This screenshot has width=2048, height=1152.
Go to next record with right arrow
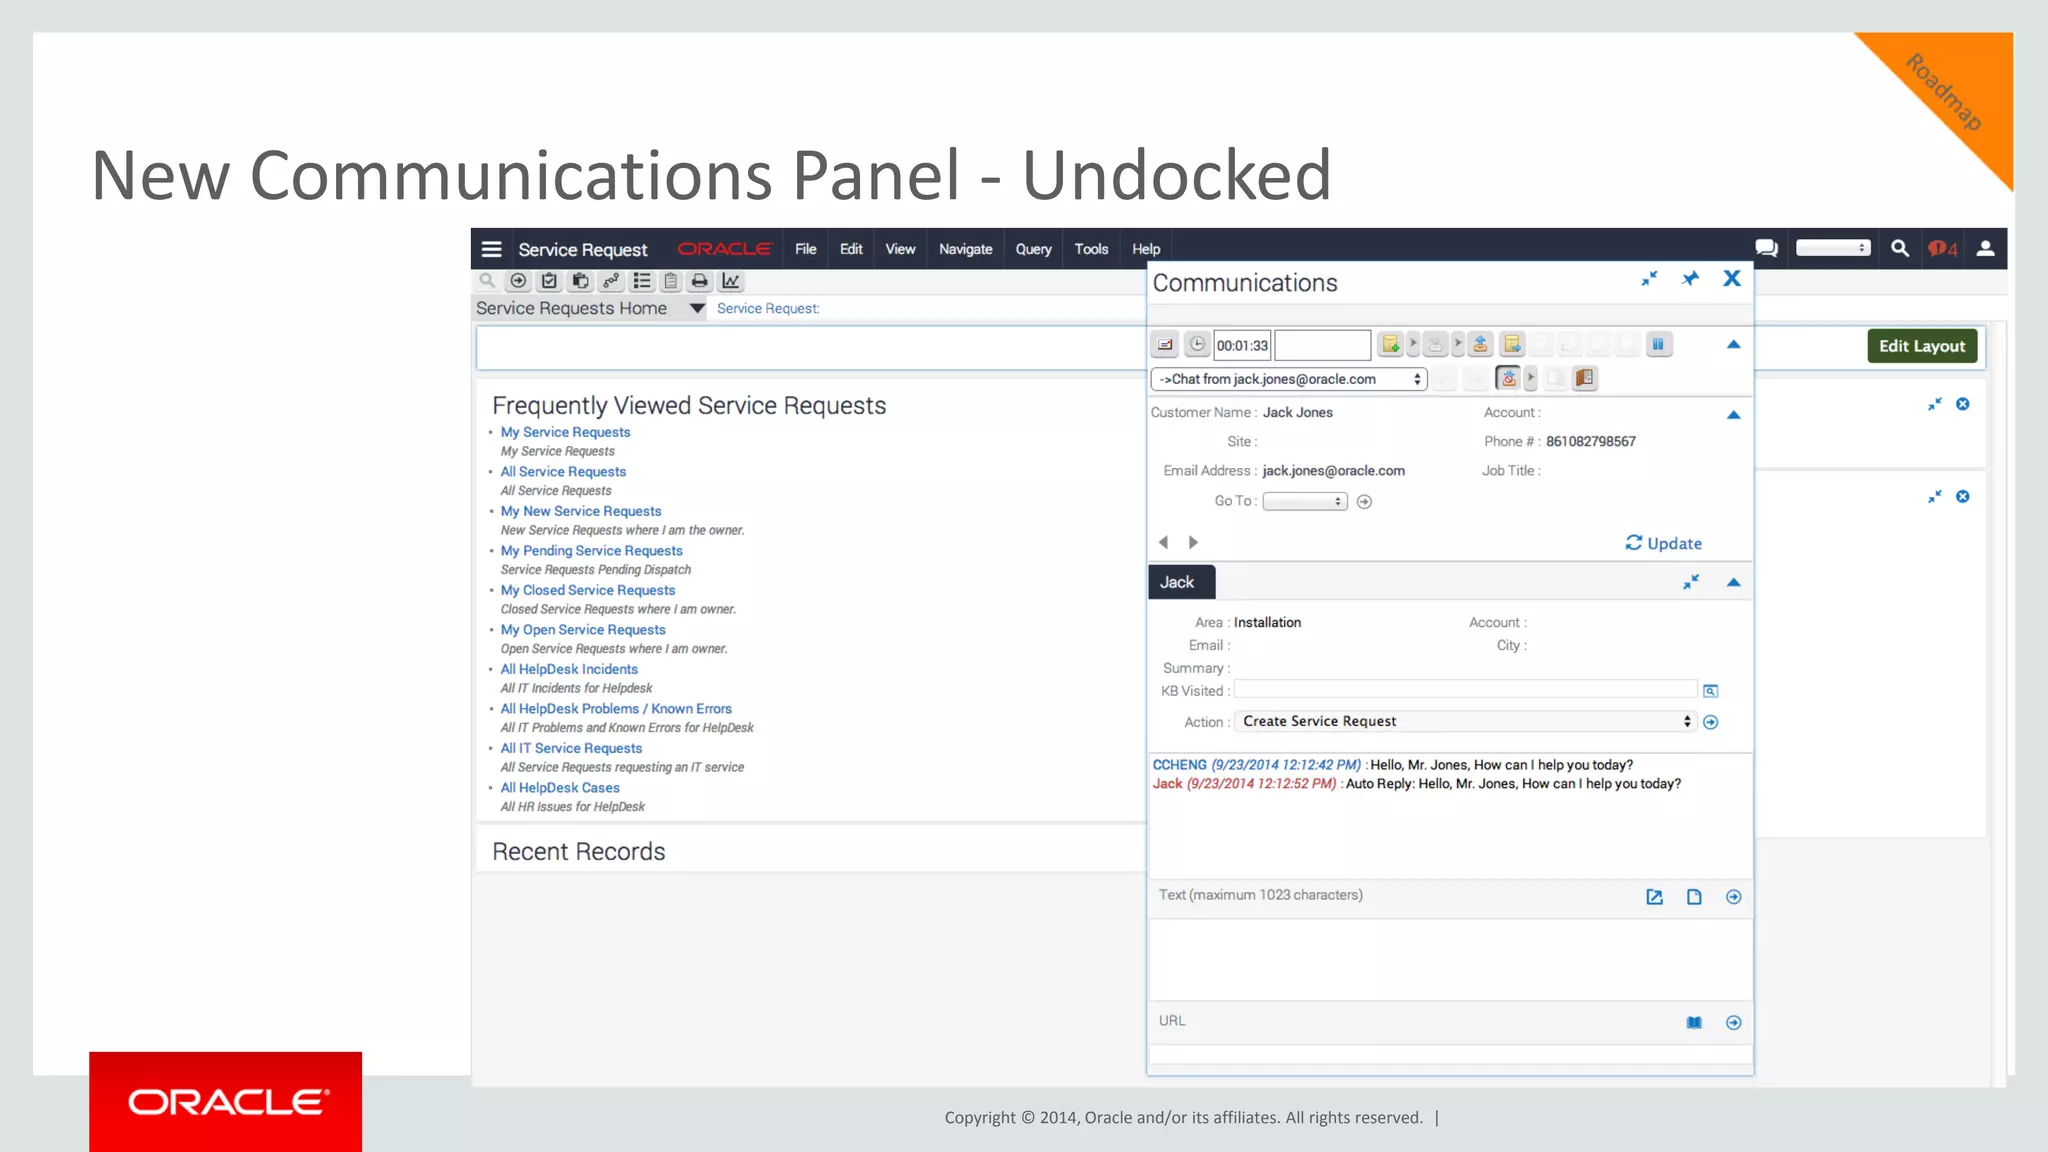1193,542
